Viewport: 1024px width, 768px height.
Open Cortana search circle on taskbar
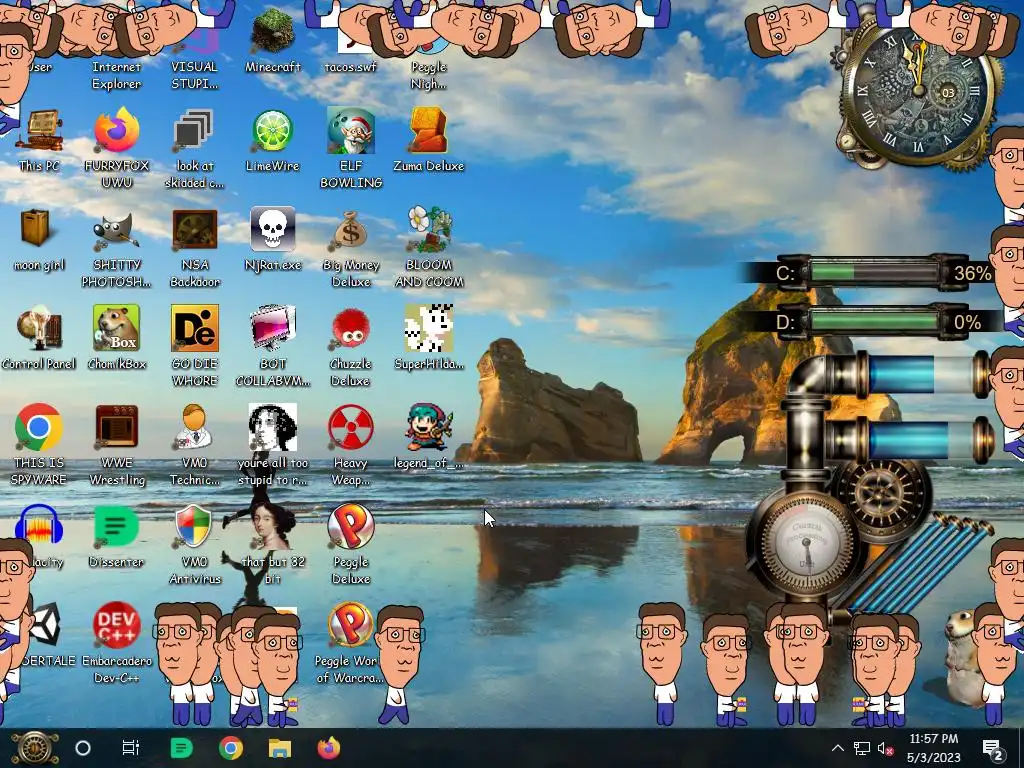point(83,748)
